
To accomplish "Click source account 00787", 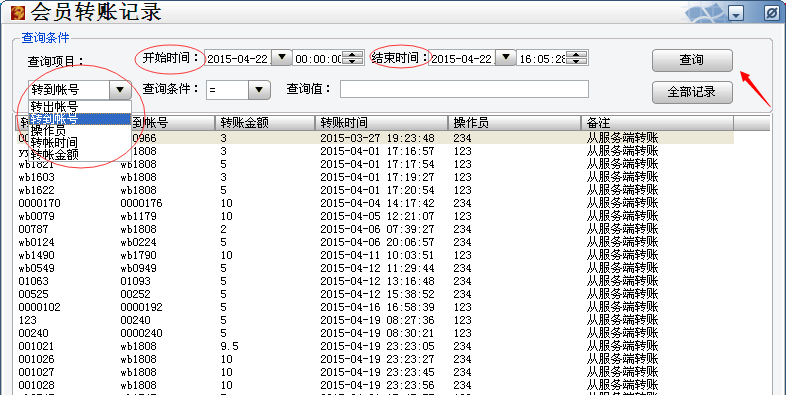I will (x=34, y=229).
